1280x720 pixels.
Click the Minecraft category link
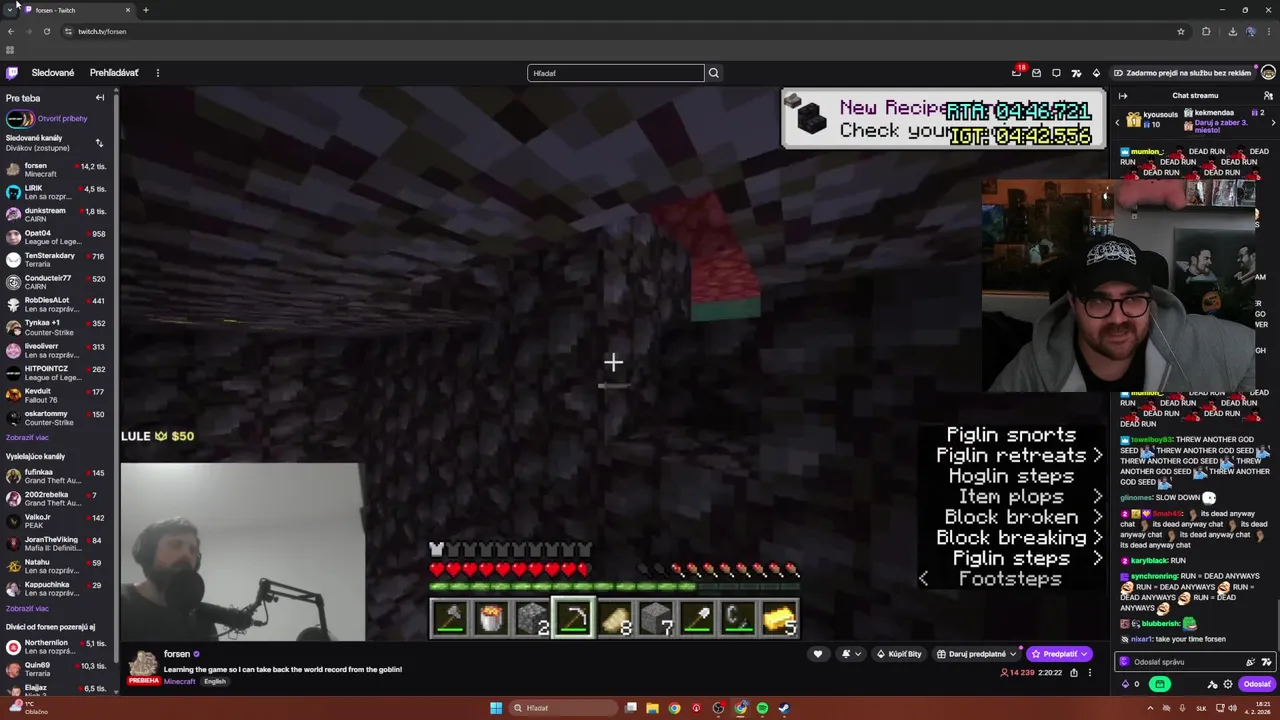pos(180,682)
